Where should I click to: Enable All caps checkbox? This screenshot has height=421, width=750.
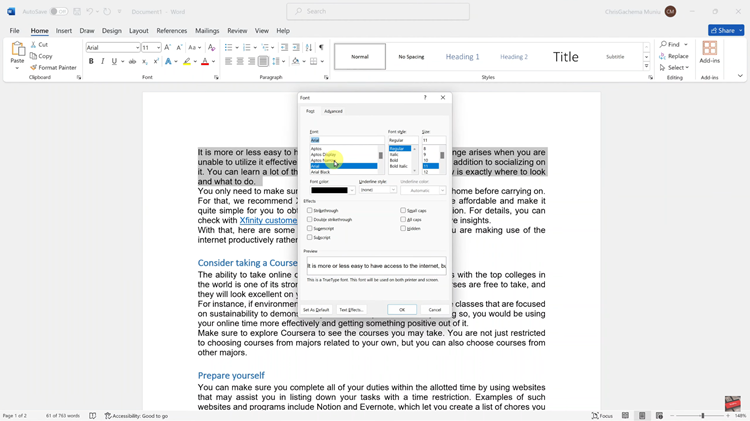tap(403, 220)
